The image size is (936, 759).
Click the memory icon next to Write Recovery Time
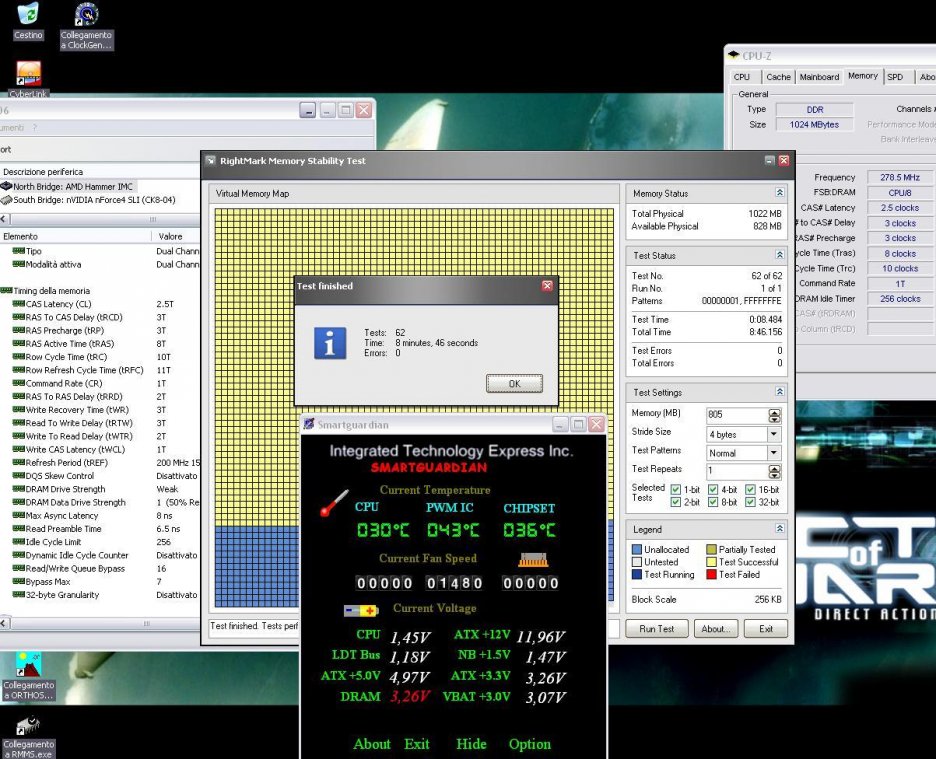[x=19, y=410]
